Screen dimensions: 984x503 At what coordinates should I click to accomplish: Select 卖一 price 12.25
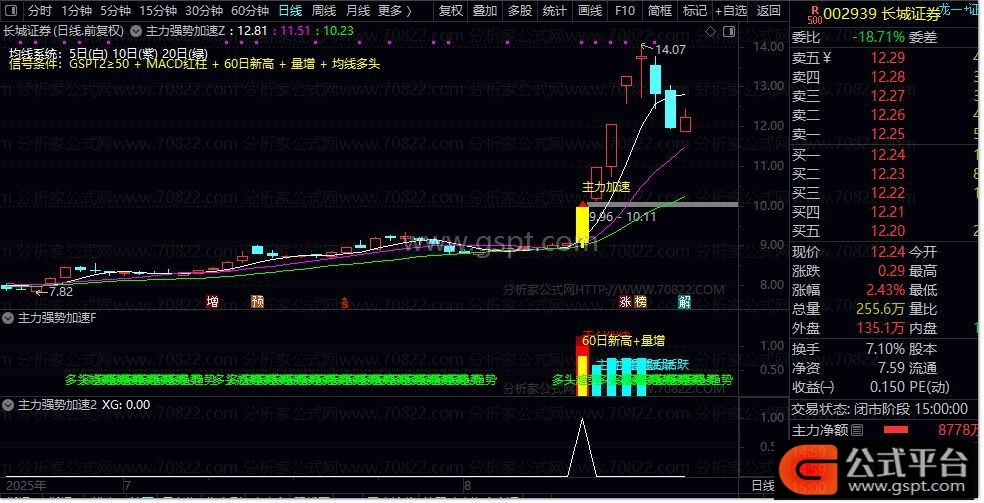click(x=887, y=134)
